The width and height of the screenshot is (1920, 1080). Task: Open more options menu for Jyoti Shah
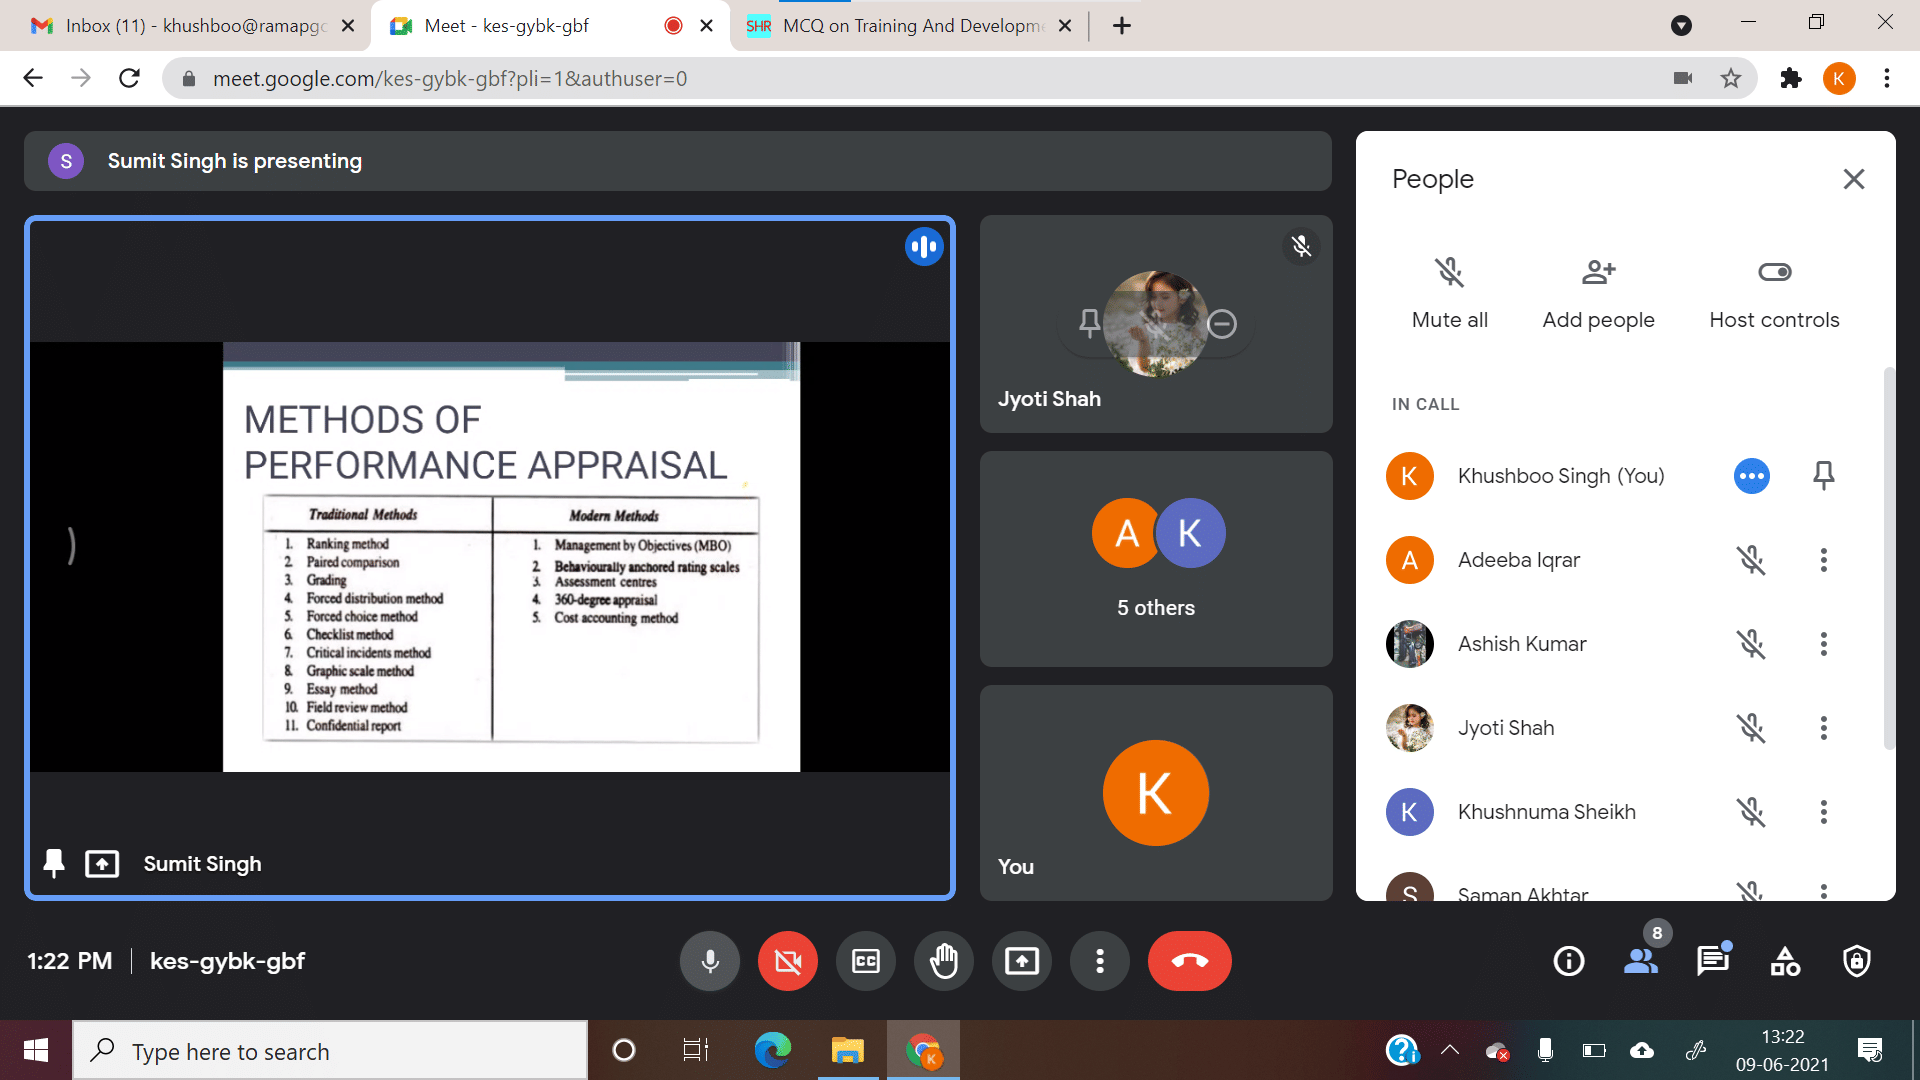pyautogui.click(x=1824, y=728)
